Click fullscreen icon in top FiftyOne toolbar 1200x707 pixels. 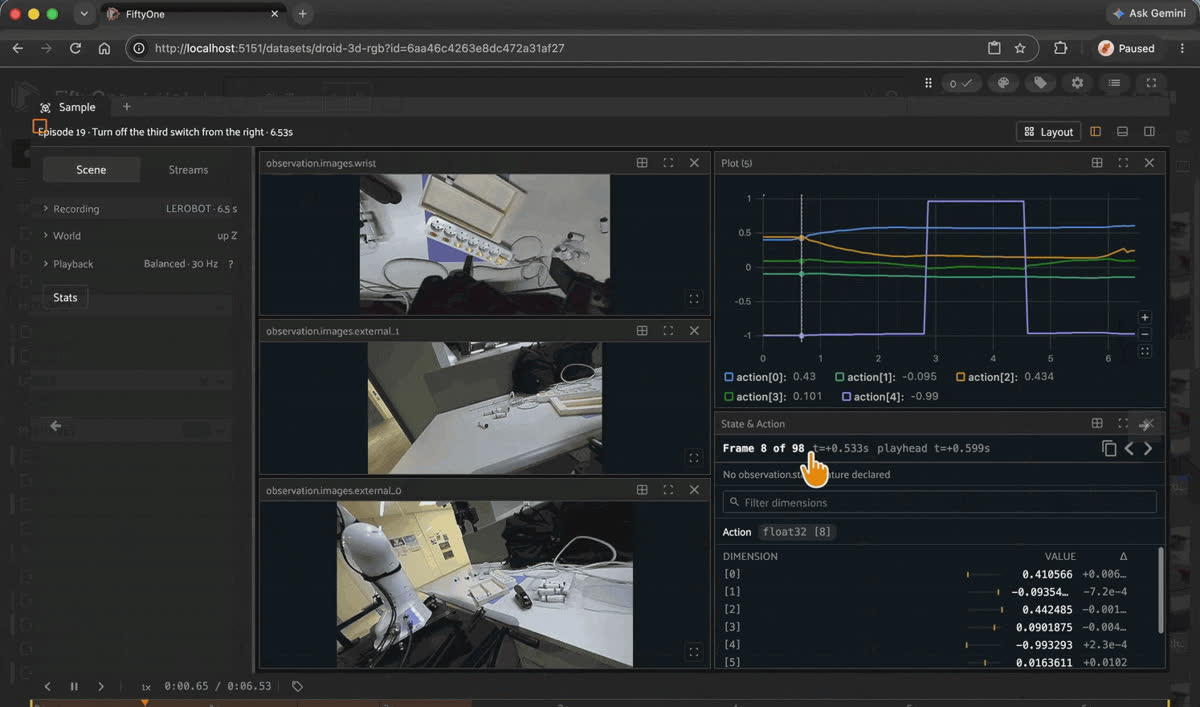pyautogui.click(x=1151, y=83)
